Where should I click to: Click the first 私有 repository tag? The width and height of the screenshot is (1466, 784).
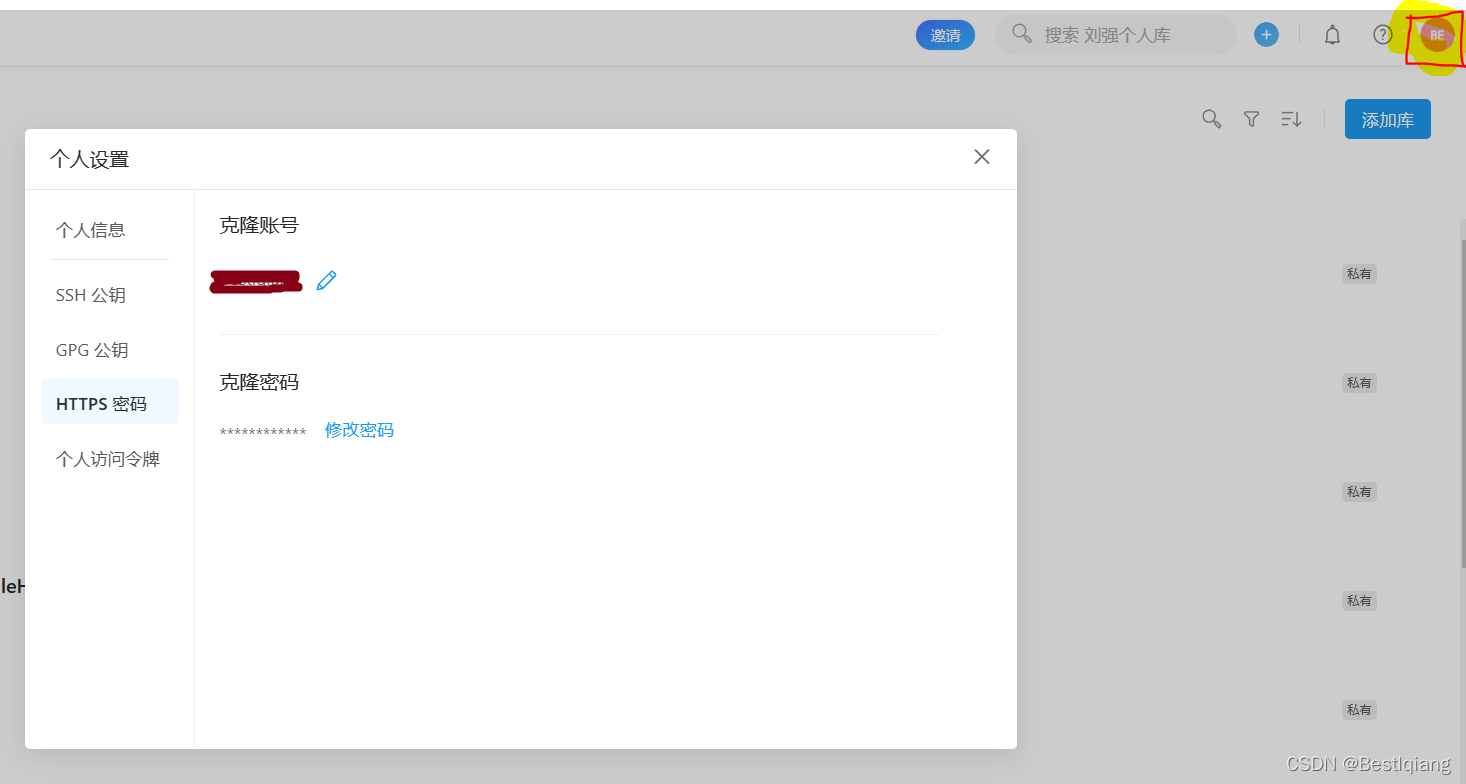pyautogui.click(x=1358, y=273)
